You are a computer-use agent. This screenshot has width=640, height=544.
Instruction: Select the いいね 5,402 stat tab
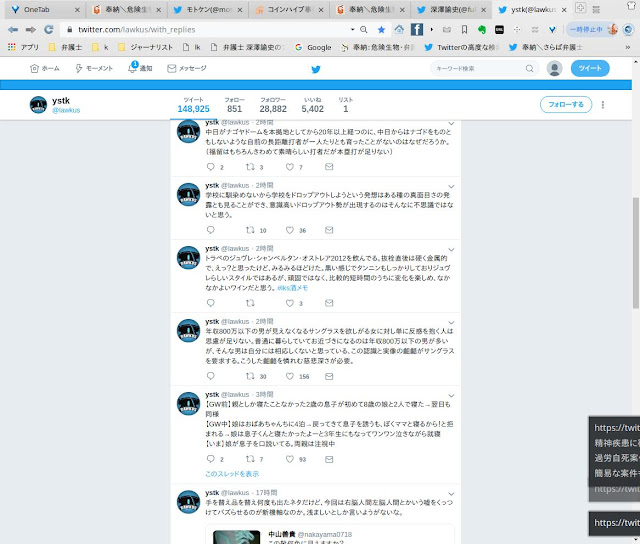[313, 105]
